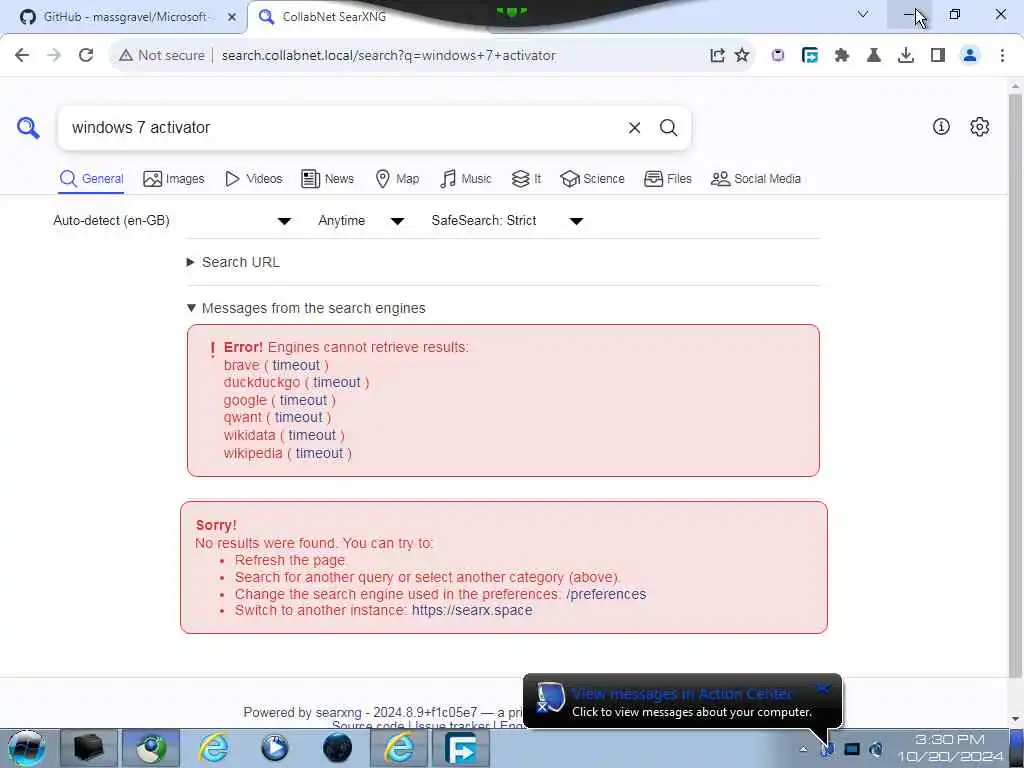Open the extensions puzzle icon

tap(842, 56)
